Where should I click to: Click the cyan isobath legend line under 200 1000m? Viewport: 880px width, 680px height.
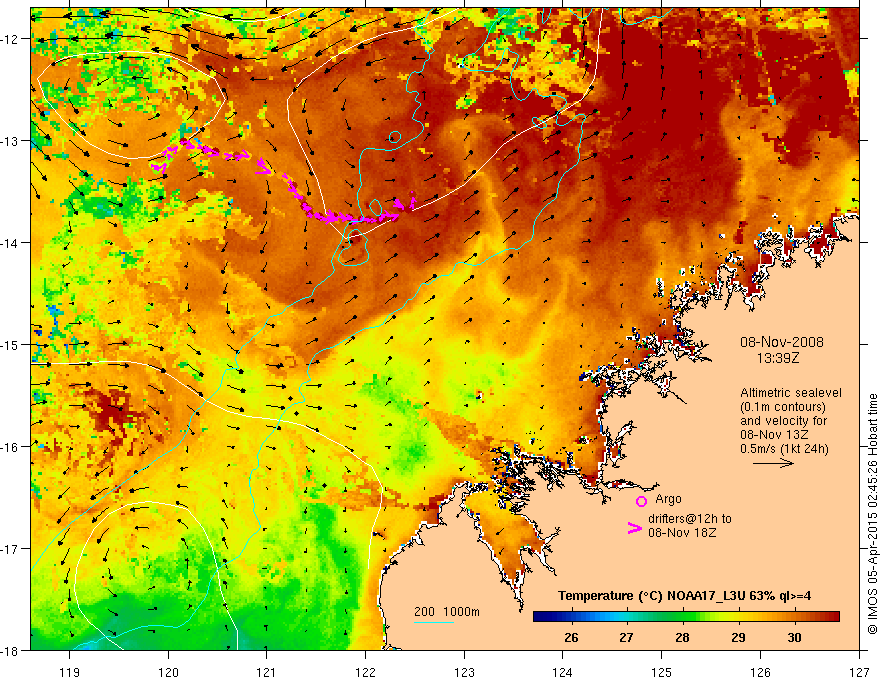[x=434, y=622]
